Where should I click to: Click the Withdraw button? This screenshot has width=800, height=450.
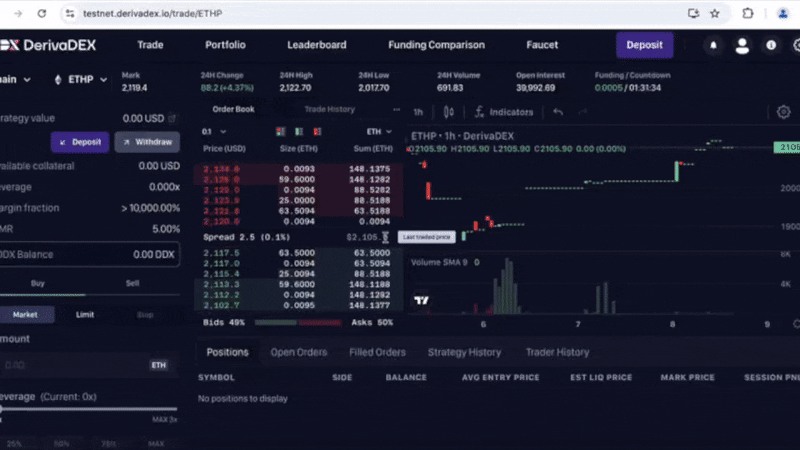click(x=147, y=142)
